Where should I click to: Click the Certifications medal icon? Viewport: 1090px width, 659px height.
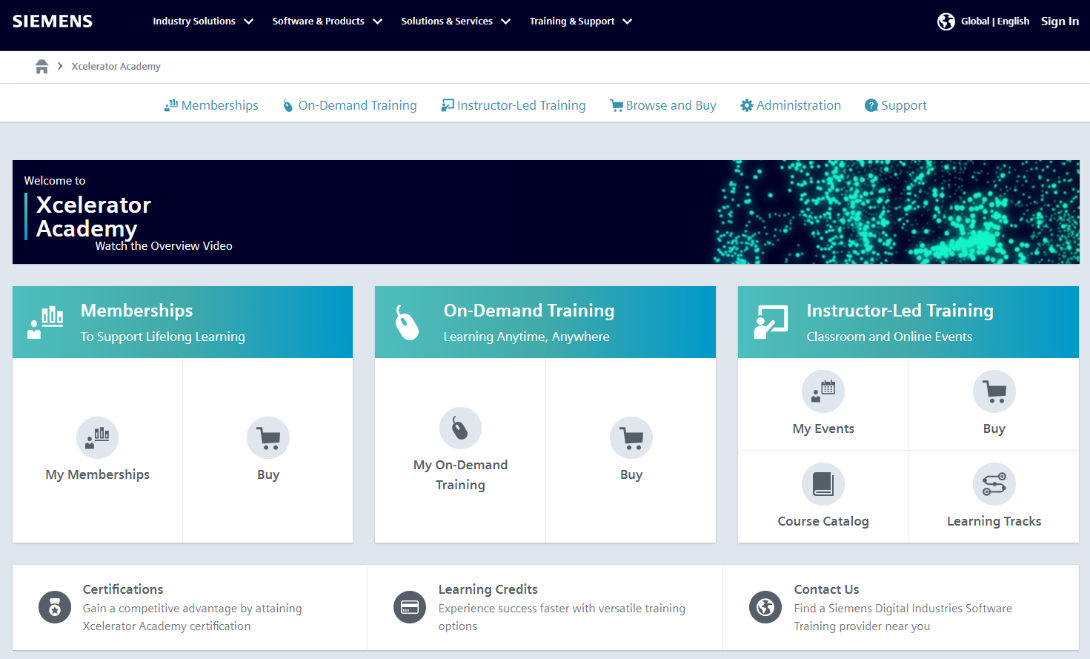click(x=55, y=608)
